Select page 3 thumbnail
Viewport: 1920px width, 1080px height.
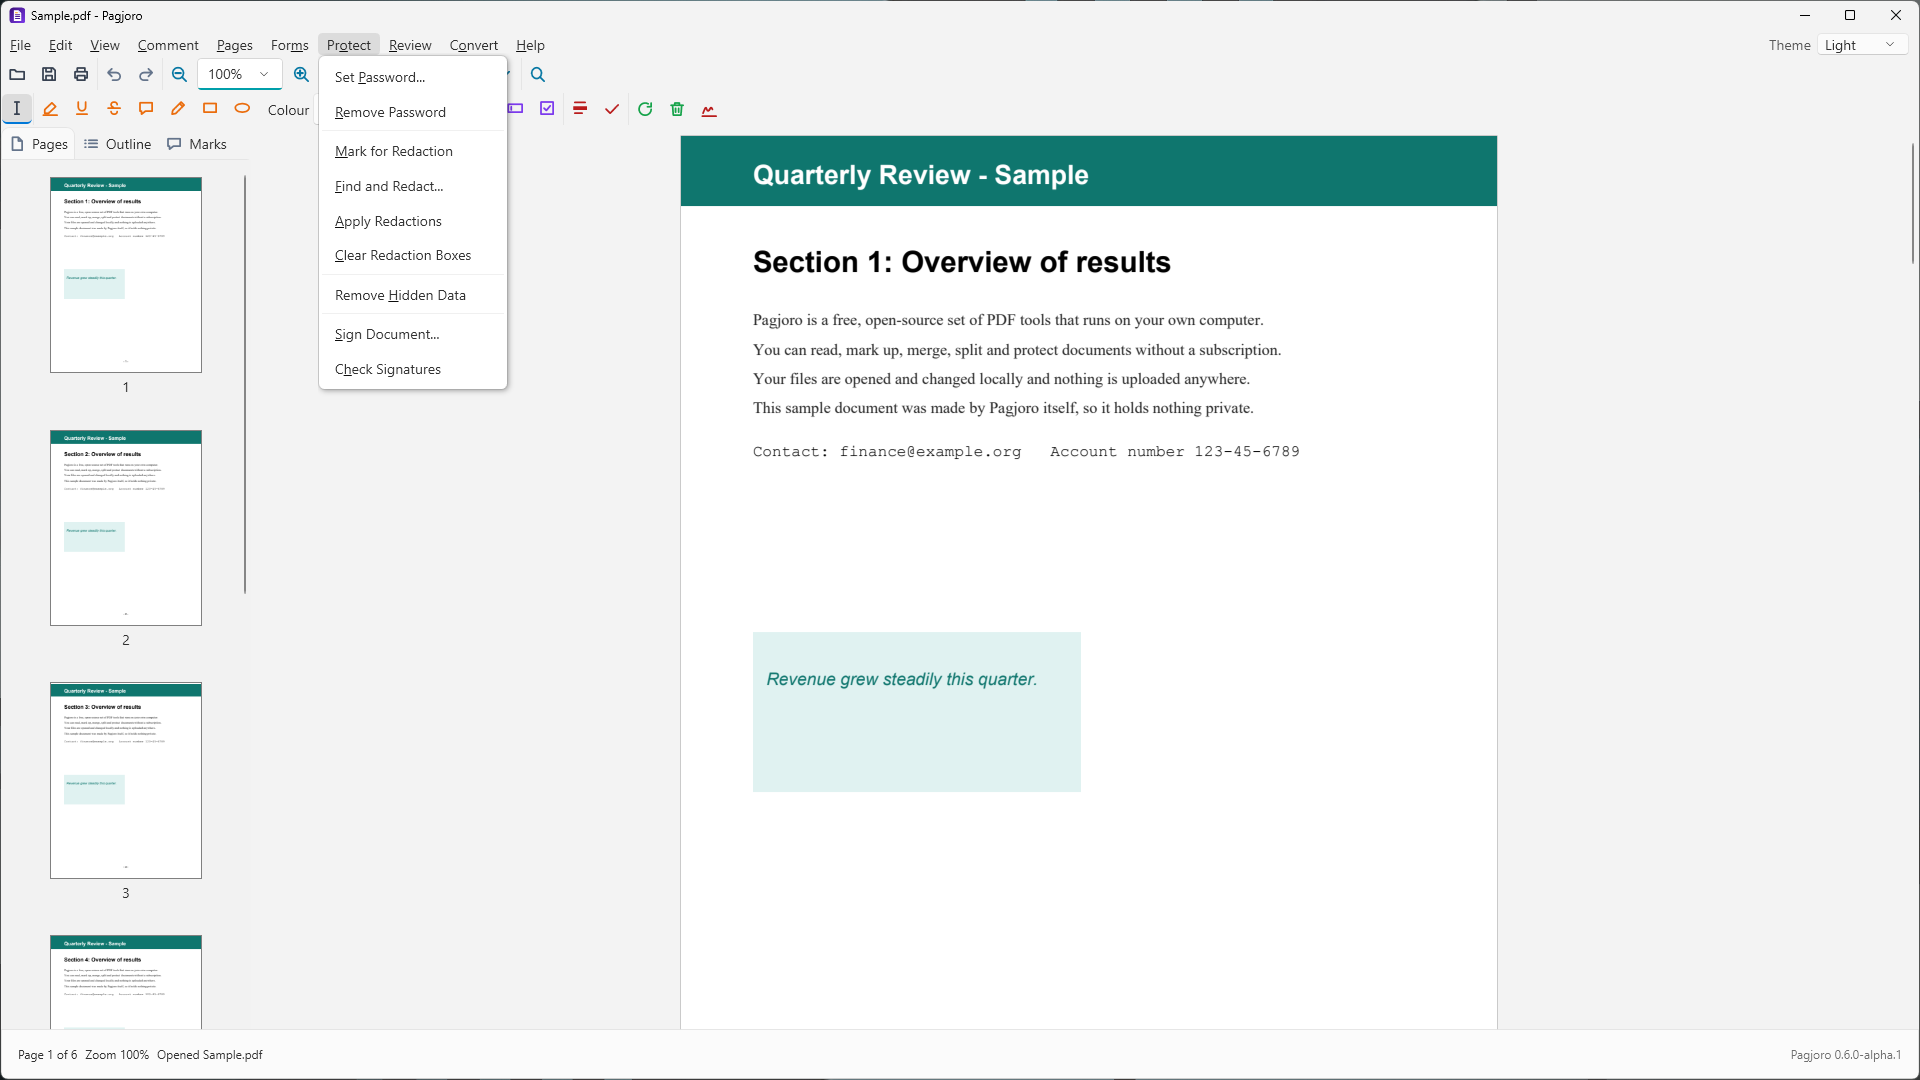click(126, 781)
